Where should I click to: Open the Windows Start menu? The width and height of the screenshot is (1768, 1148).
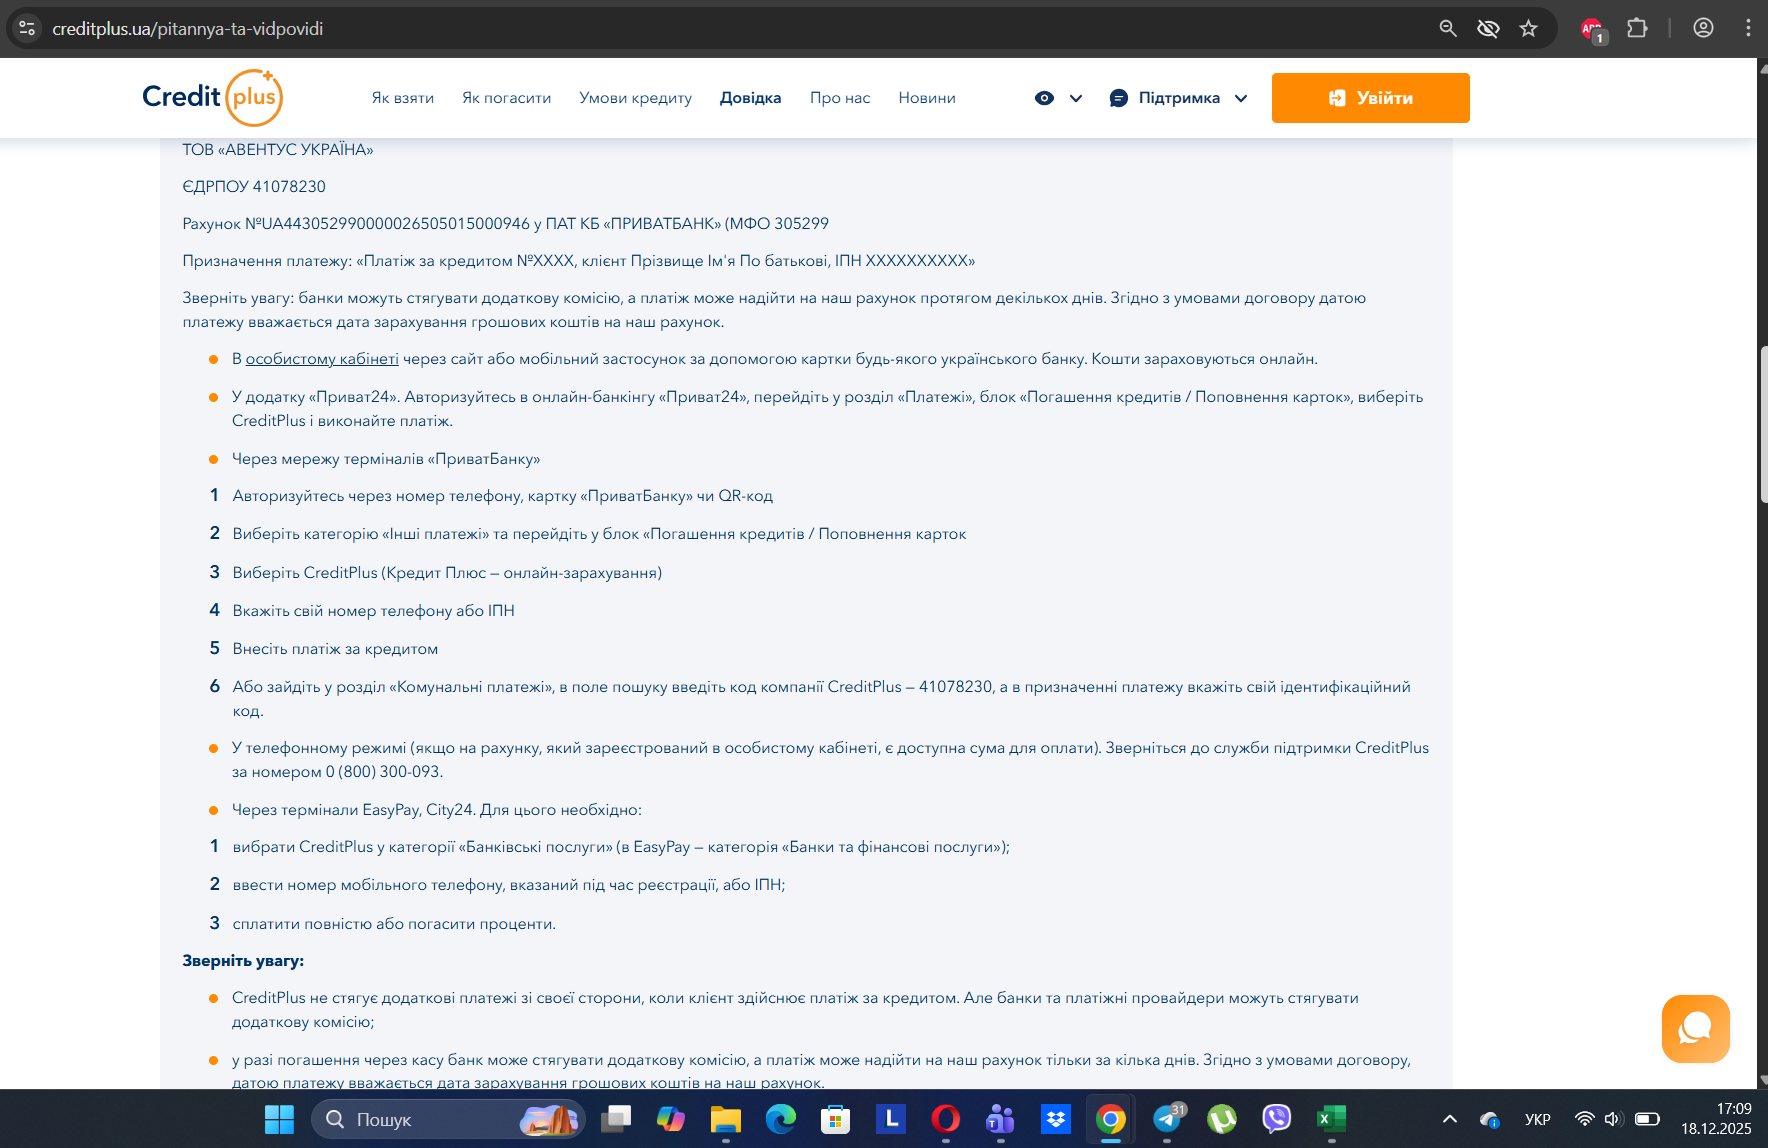pos(279,1120)
